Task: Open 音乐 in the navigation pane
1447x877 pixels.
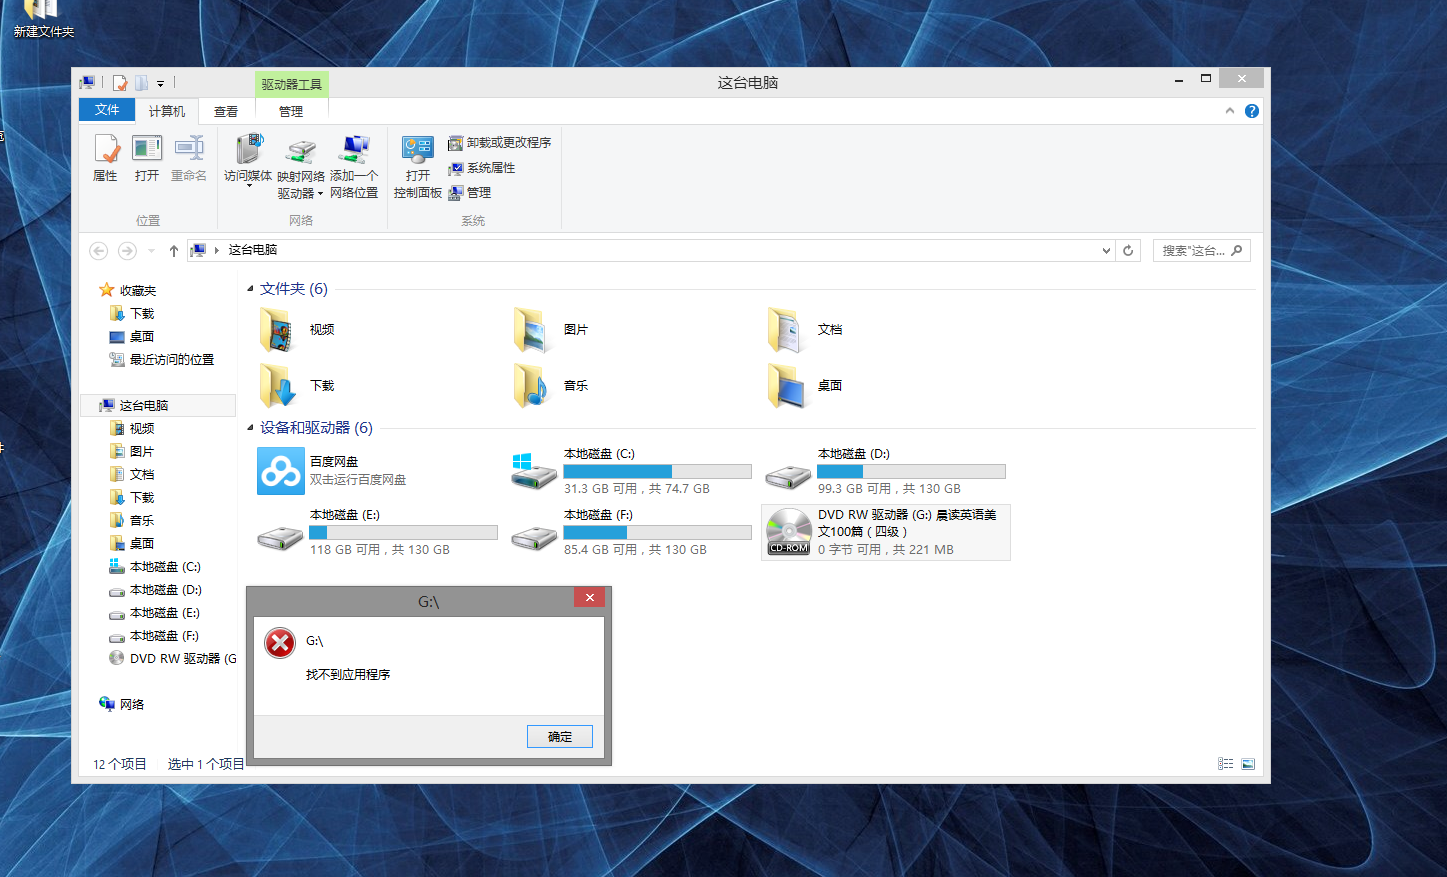Action: (x=132, y=521)
